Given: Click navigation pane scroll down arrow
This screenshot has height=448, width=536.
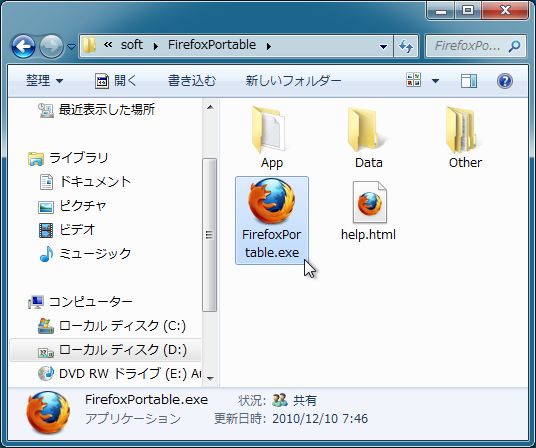Looking at the screenshot, I should coord(210,378).
